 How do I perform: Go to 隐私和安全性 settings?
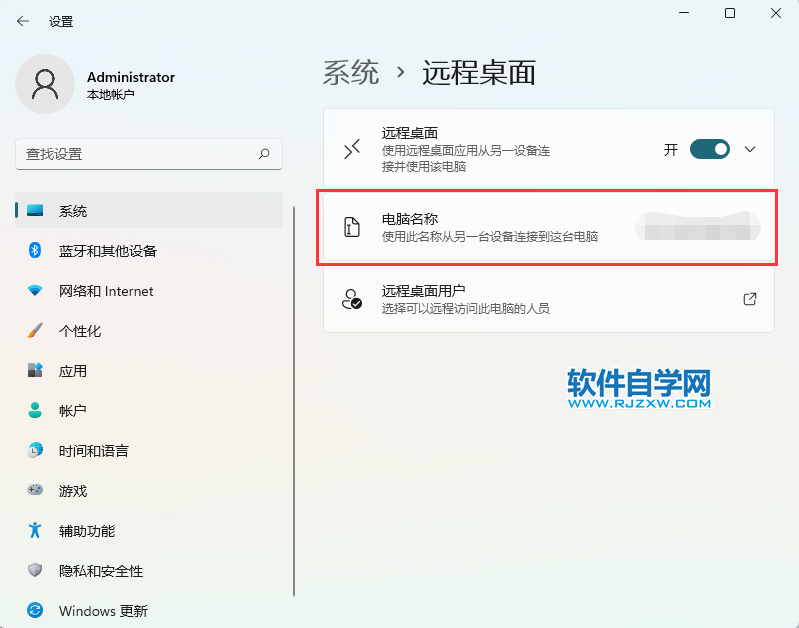[149, 570]
